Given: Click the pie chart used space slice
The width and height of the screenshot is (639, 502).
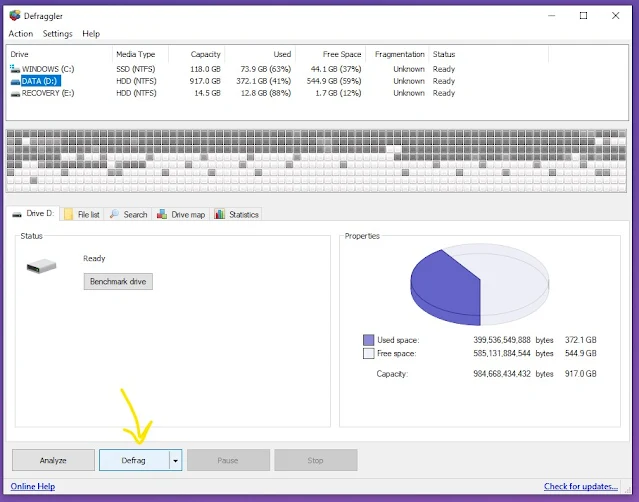Looking at the screenshot, I should coord(444,289).
